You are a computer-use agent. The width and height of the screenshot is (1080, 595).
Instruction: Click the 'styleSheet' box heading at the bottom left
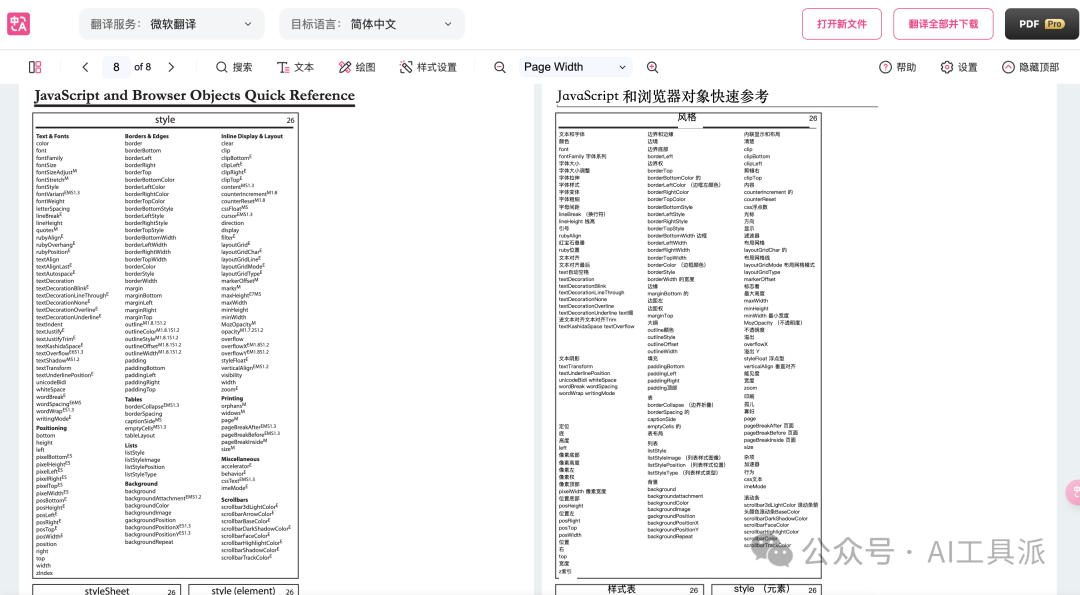click(x=107, y=591)
